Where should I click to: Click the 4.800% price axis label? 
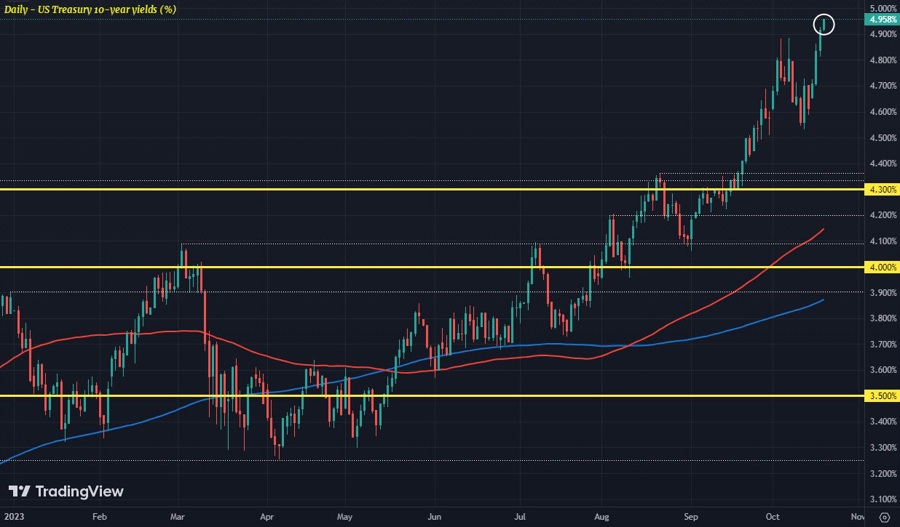(x=883, y=60)
